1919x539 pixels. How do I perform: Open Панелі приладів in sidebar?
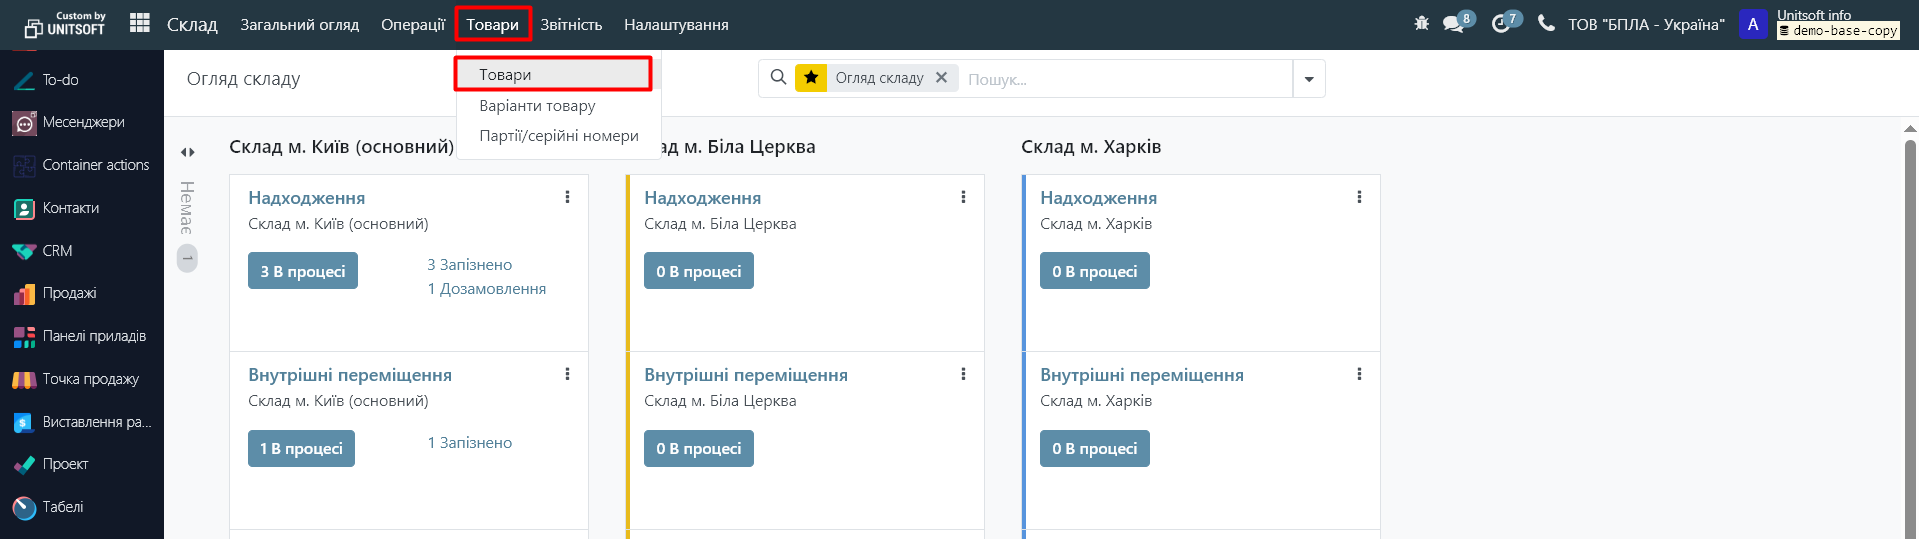pyautogui.click(x=82, y=336)
